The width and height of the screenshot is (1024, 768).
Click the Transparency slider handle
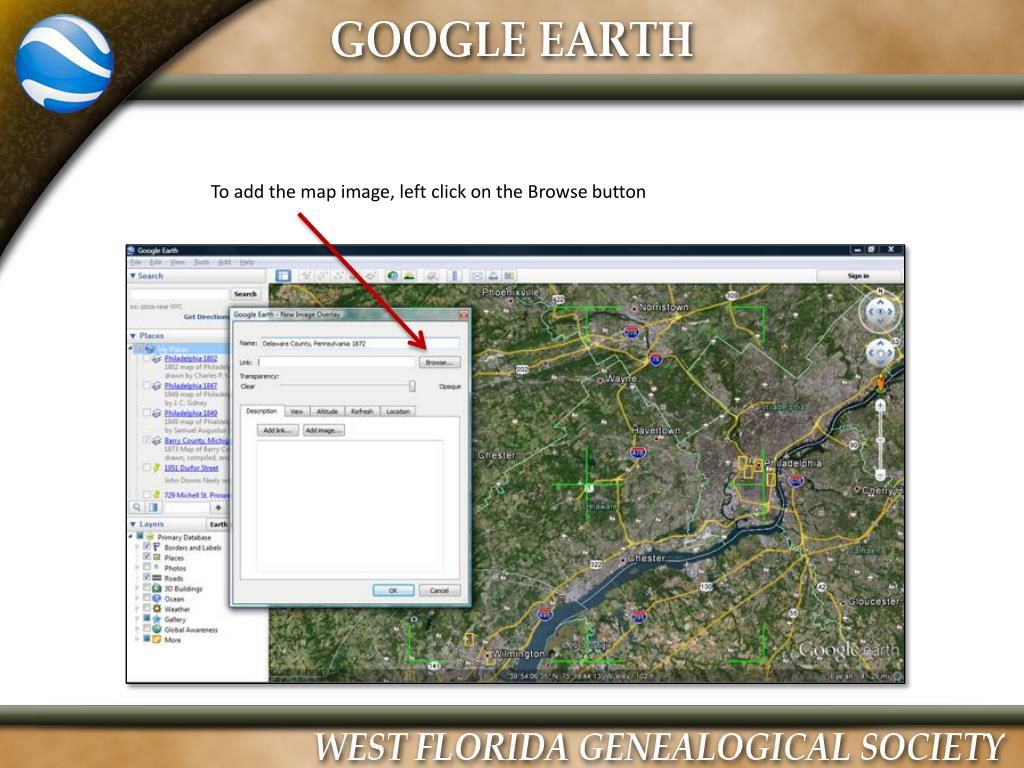point(412,386)
